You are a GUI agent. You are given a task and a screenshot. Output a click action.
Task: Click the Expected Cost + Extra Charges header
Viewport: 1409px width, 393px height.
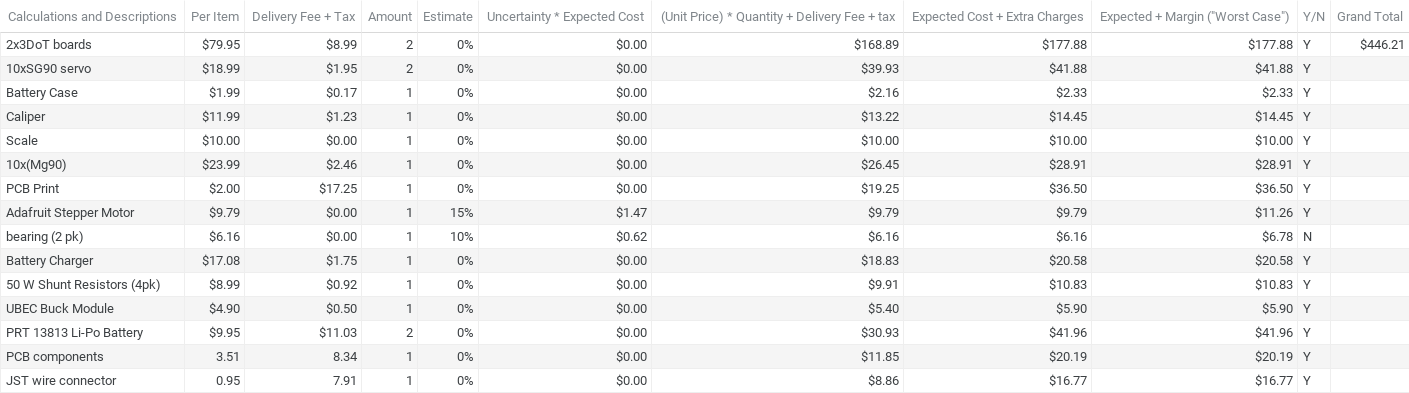(x=998, y=17)
